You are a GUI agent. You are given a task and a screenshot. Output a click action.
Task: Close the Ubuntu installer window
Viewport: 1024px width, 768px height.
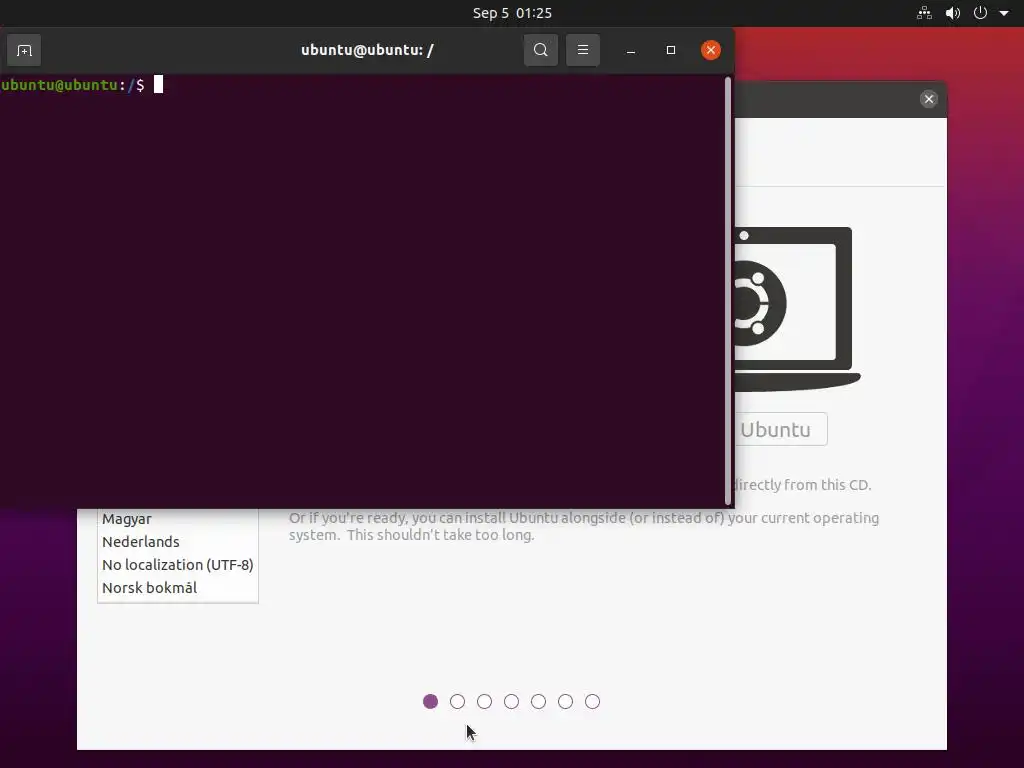(x=929, y=99)
